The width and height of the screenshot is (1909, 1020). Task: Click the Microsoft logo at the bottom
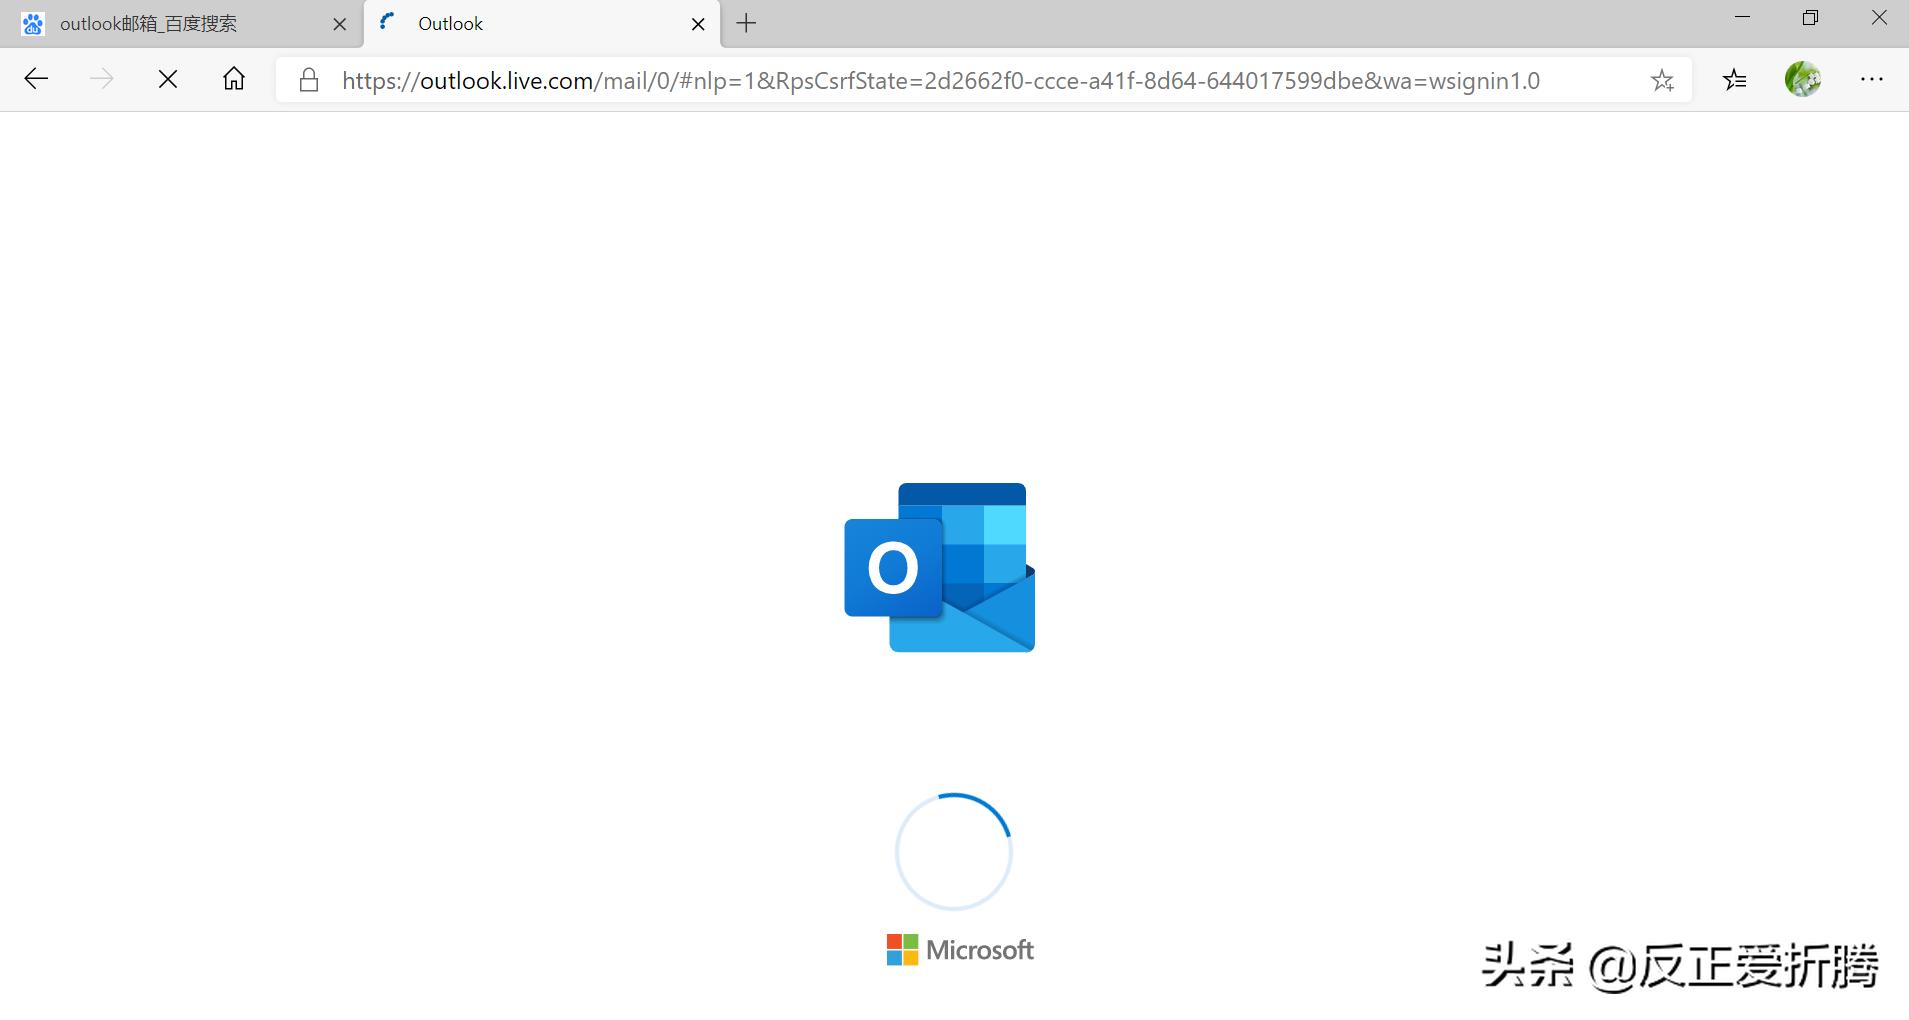[x=958, y=949]
